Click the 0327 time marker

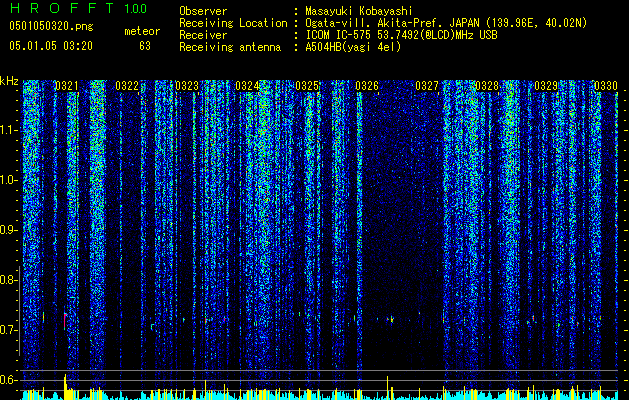point(427,86)
